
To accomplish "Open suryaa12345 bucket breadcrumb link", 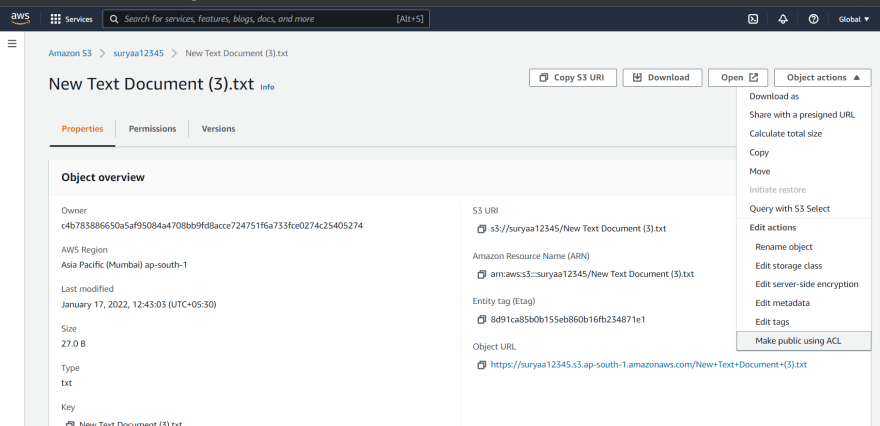I will [x=139, y=53].
